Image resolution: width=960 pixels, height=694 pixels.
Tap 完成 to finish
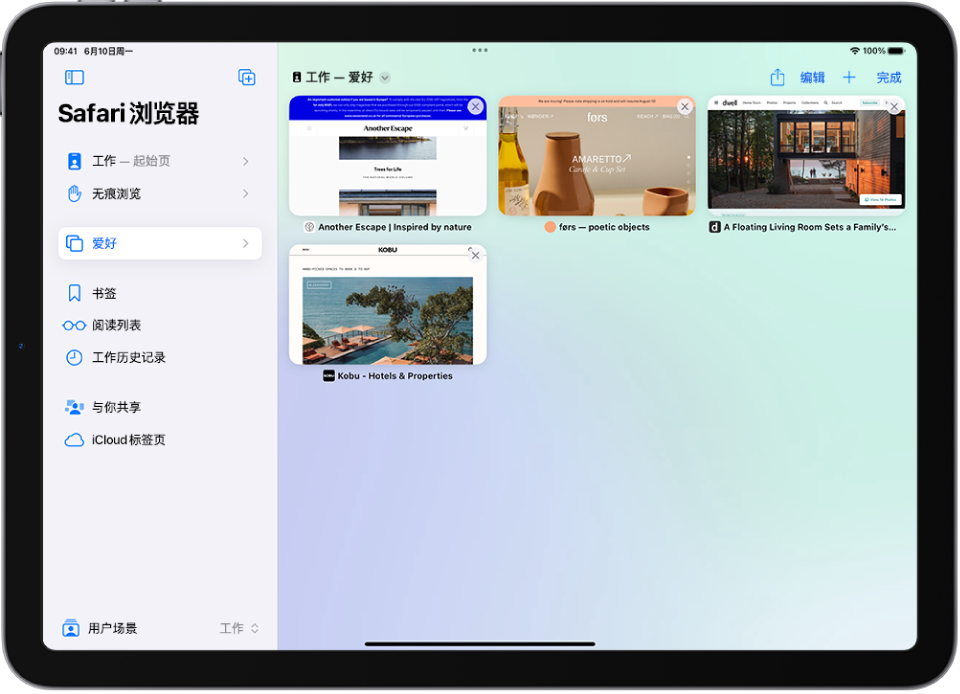[x=888, y=77]
